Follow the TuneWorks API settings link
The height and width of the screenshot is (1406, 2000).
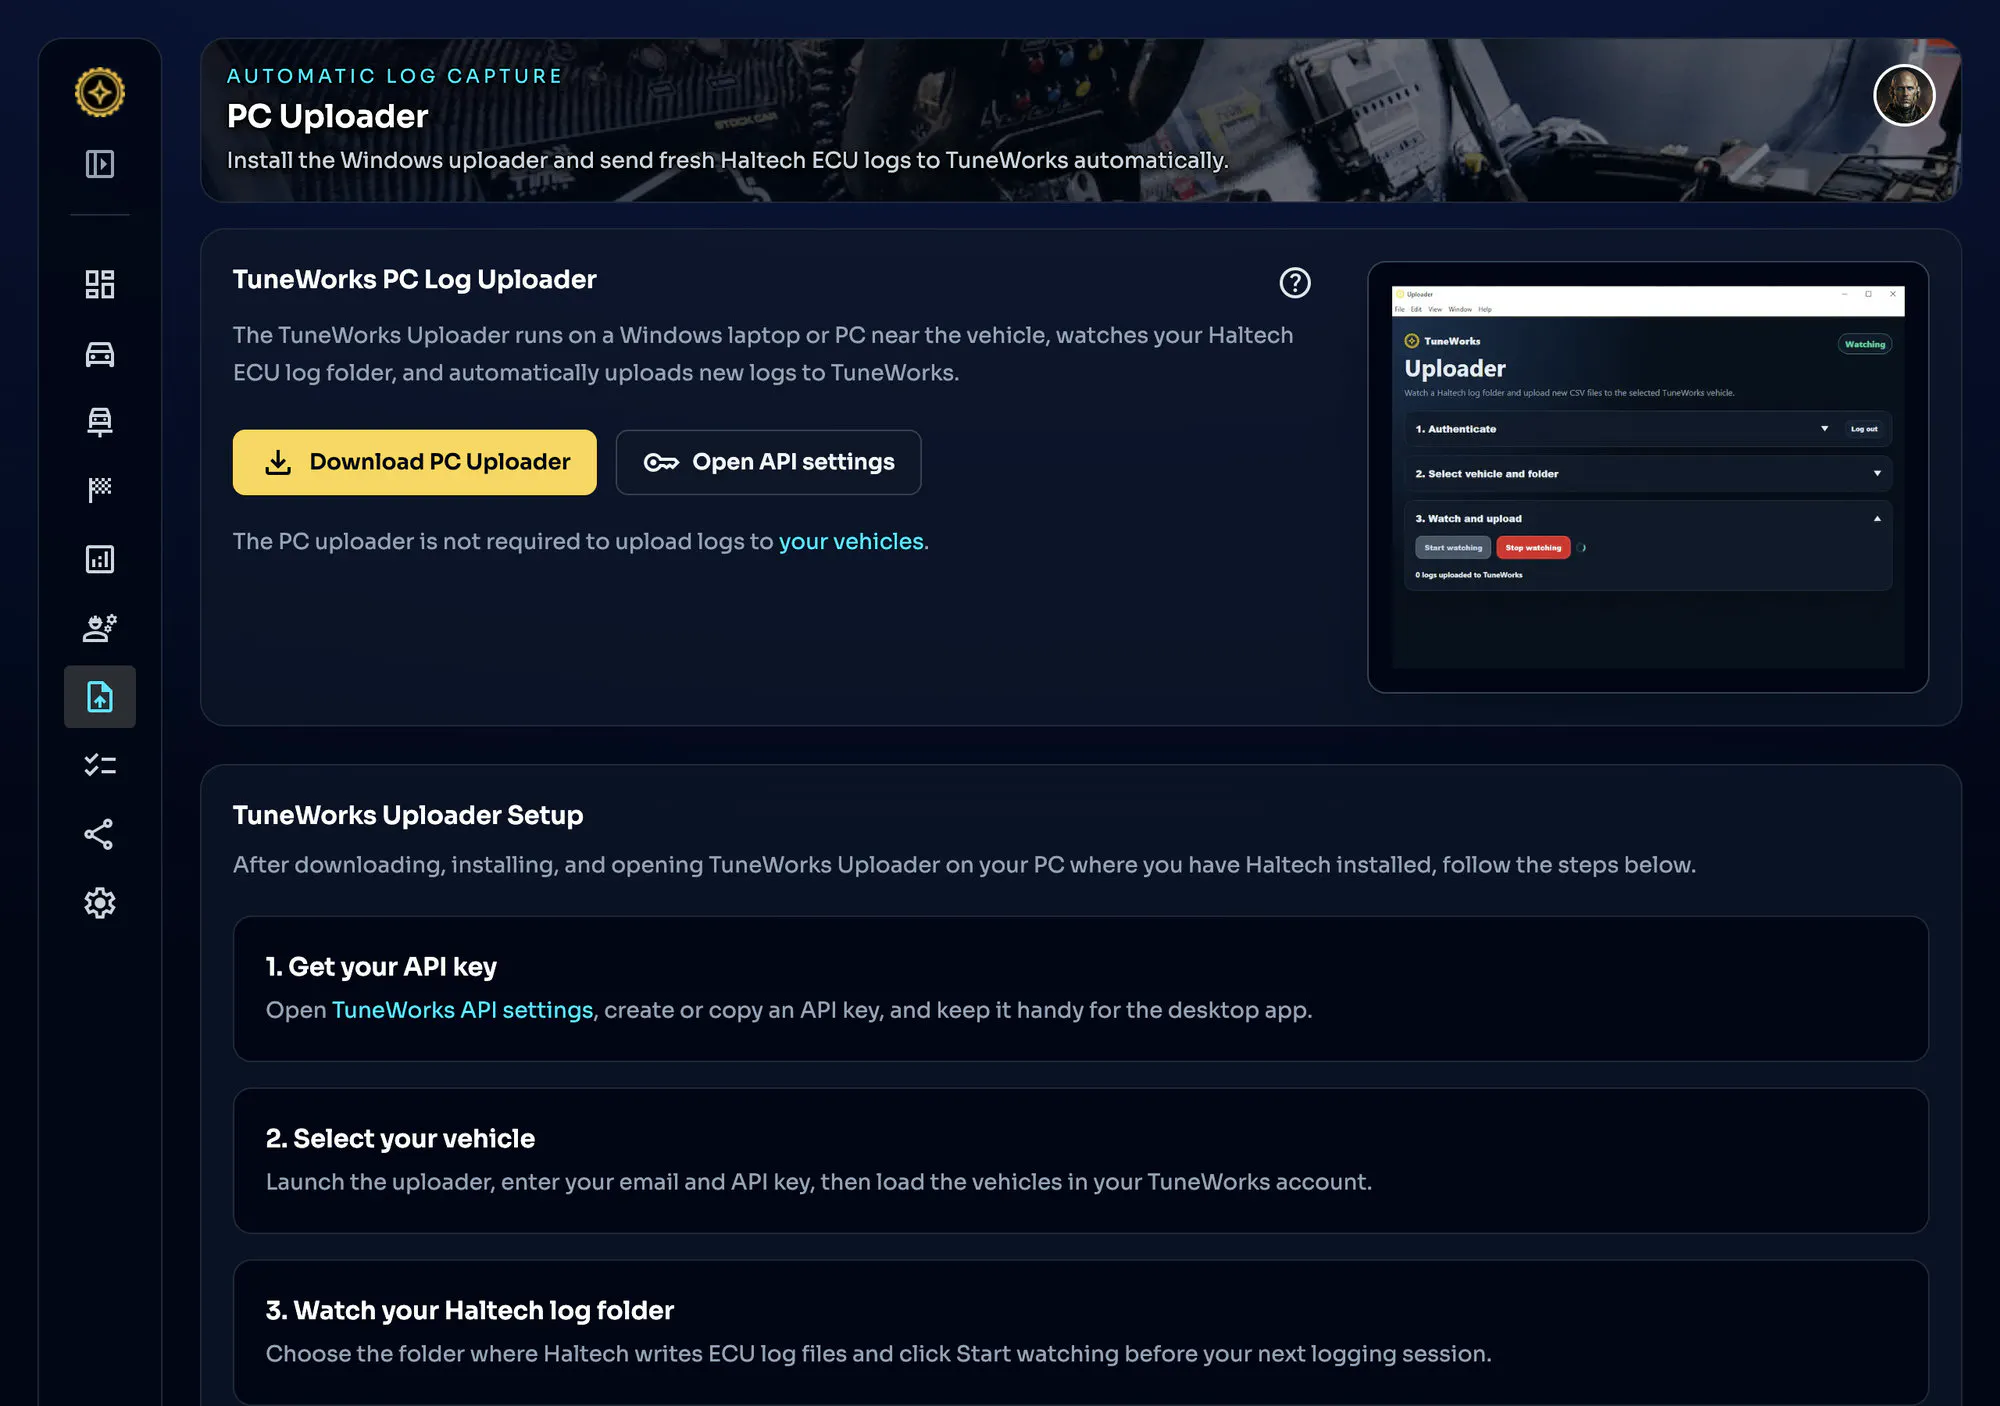pos(463,1010)
